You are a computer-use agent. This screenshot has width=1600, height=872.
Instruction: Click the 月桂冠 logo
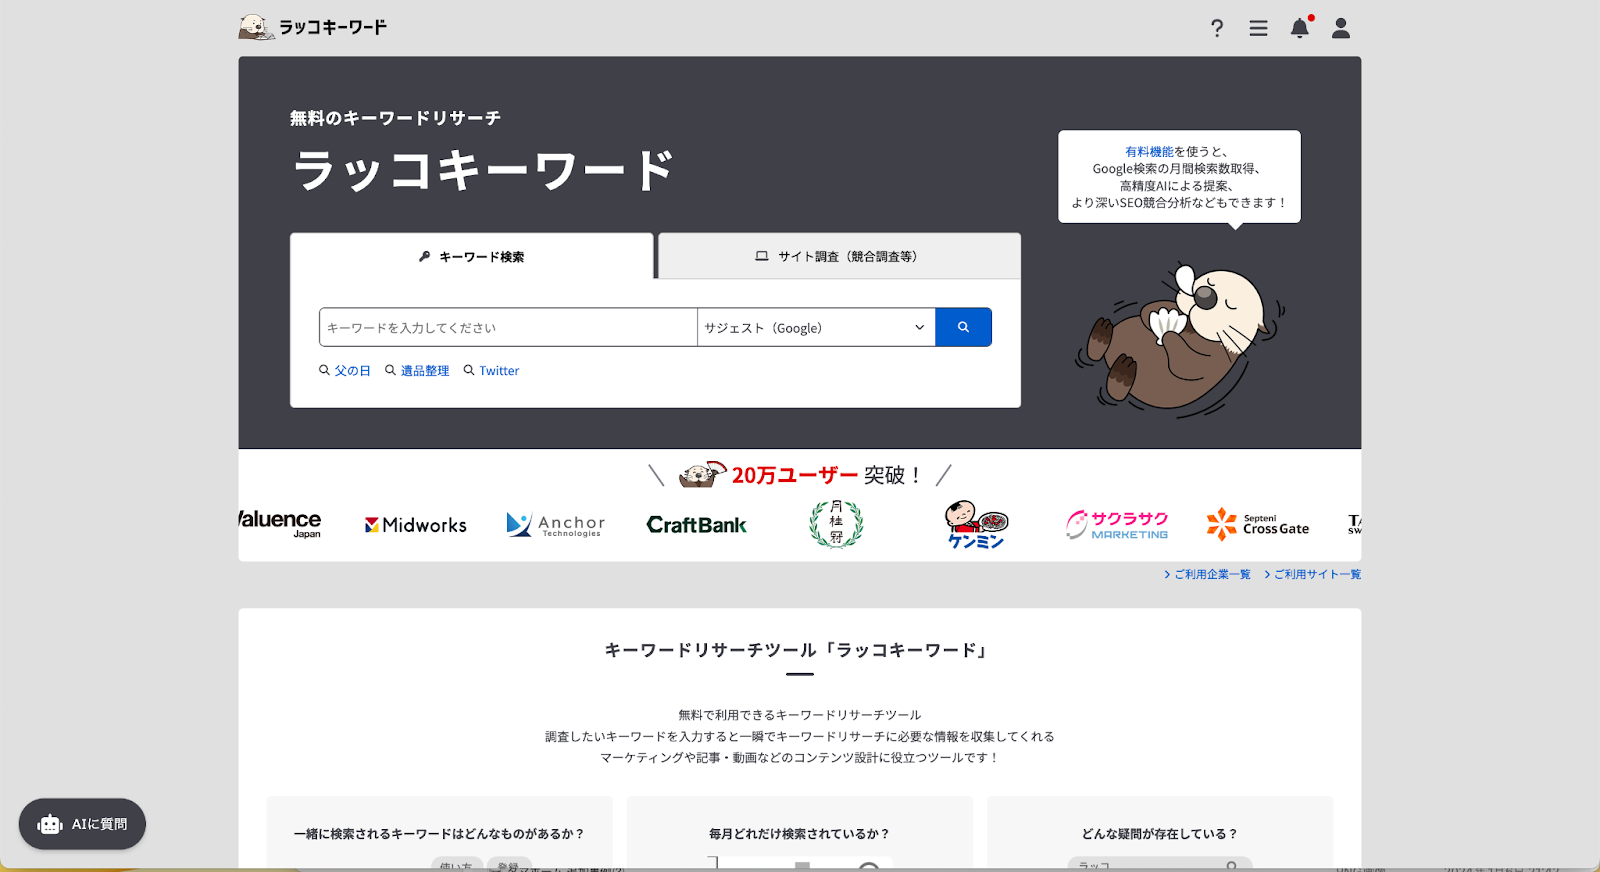click(x=836, y=524)
